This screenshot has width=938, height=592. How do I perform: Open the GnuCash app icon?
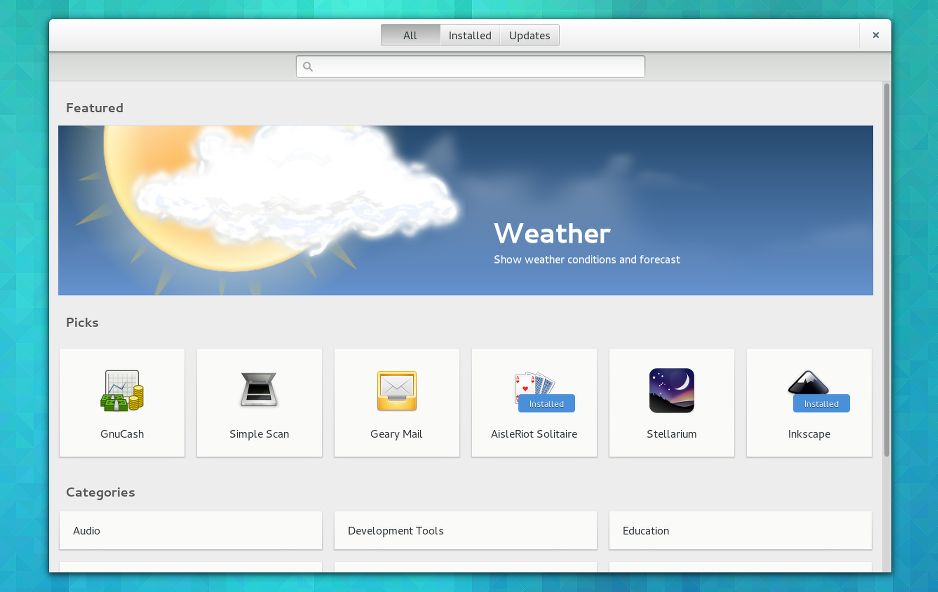121,391
